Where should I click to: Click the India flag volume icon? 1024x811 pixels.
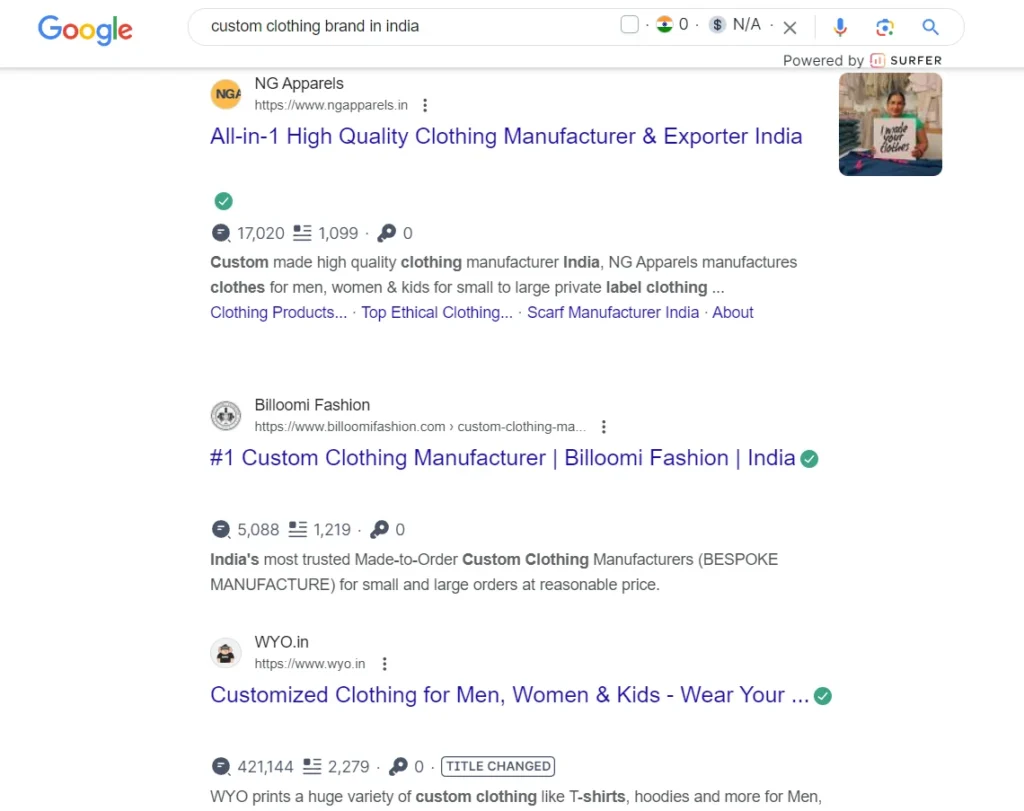[664, 25]
